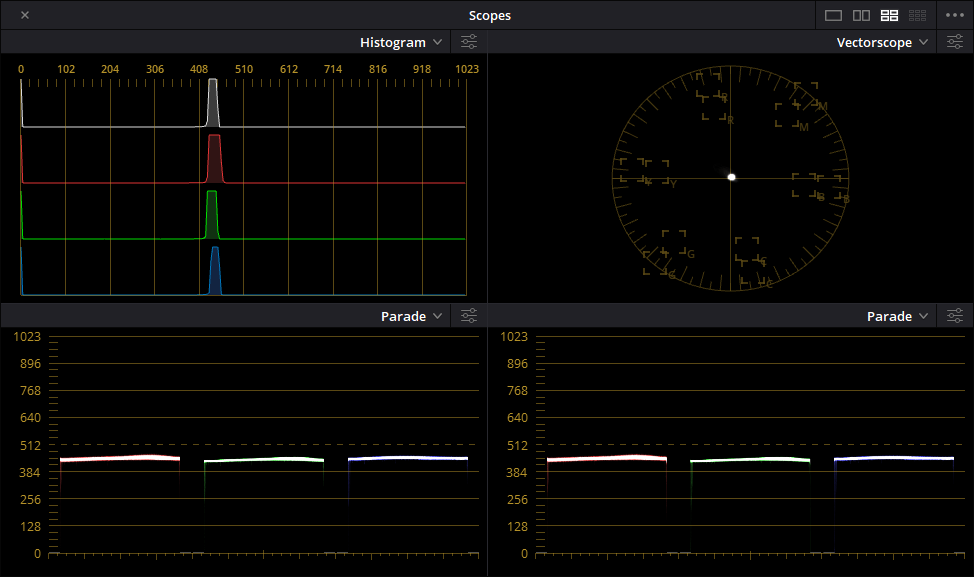Click the white luminance histogram peak
The height and width of the screenshot is (577, 974).
(213, 102)
